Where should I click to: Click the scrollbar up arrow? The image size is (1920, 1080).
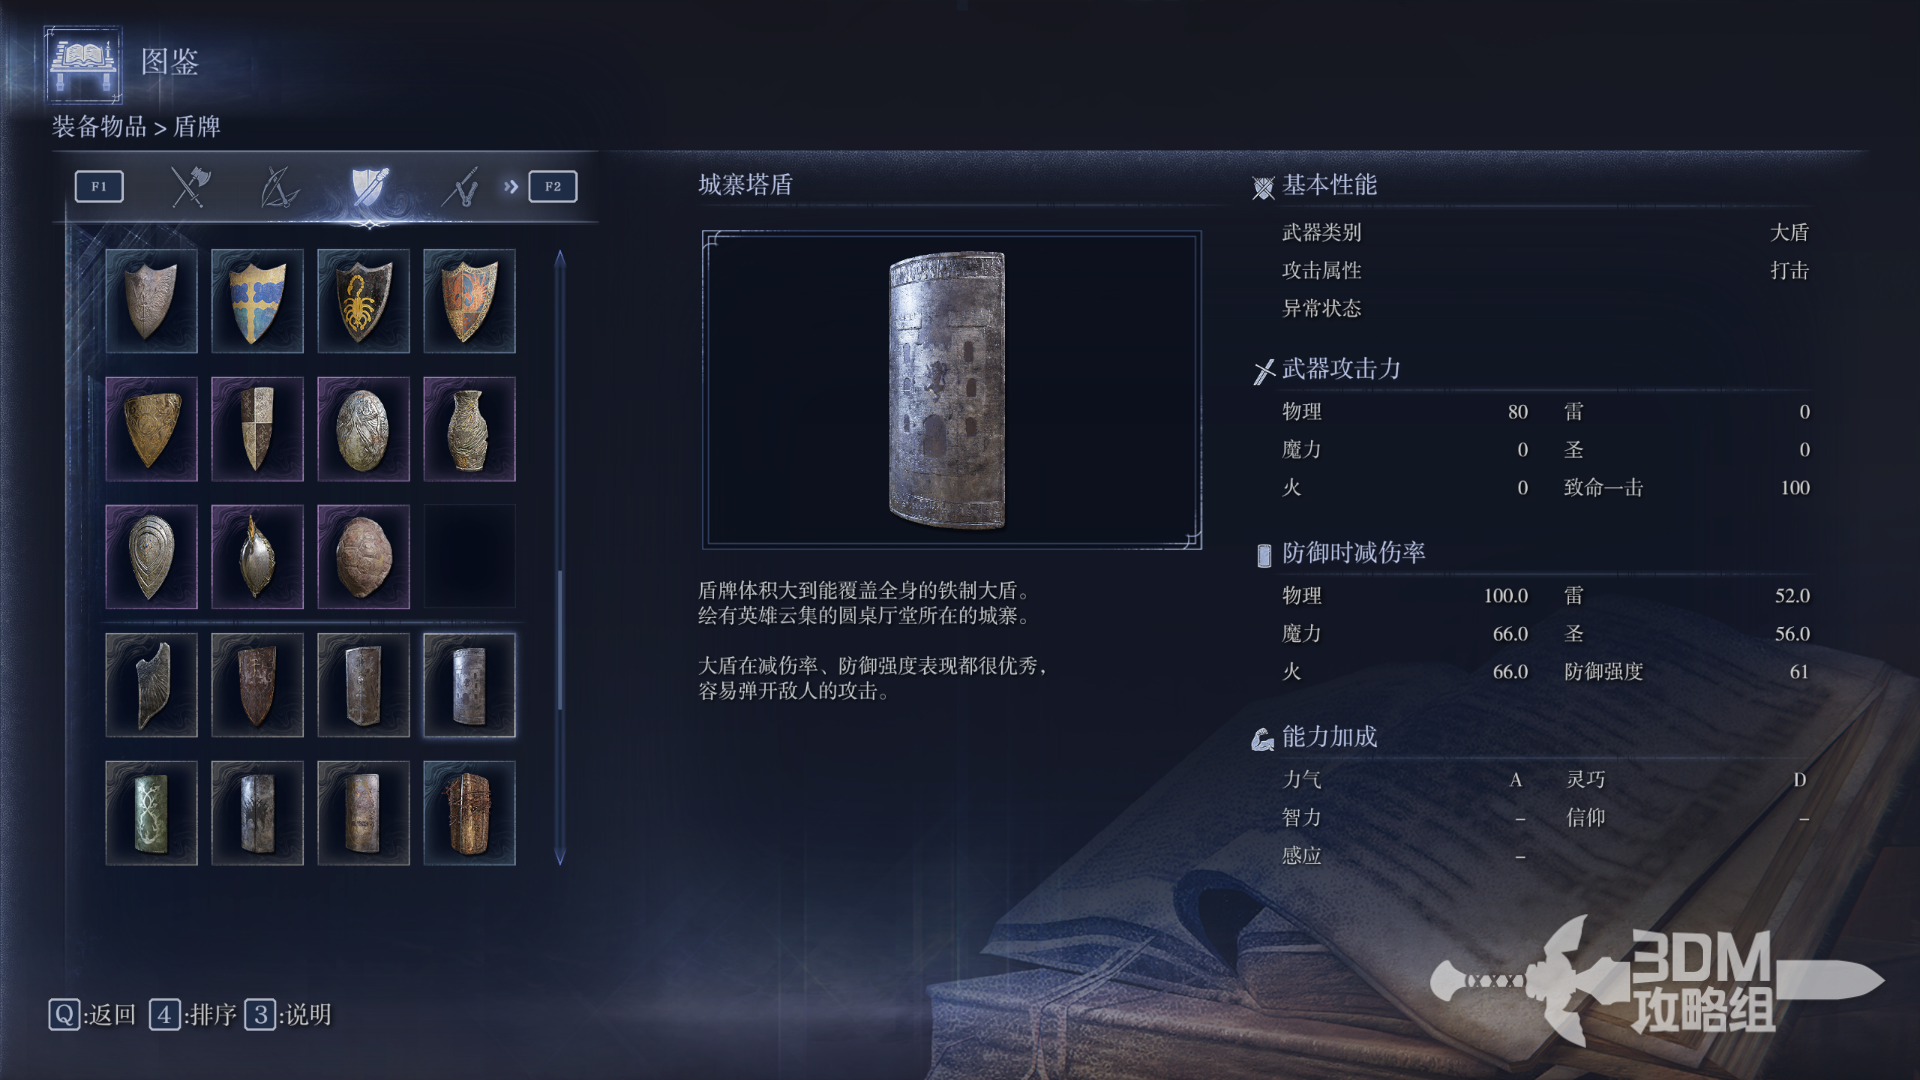click(x=560, y=259)
